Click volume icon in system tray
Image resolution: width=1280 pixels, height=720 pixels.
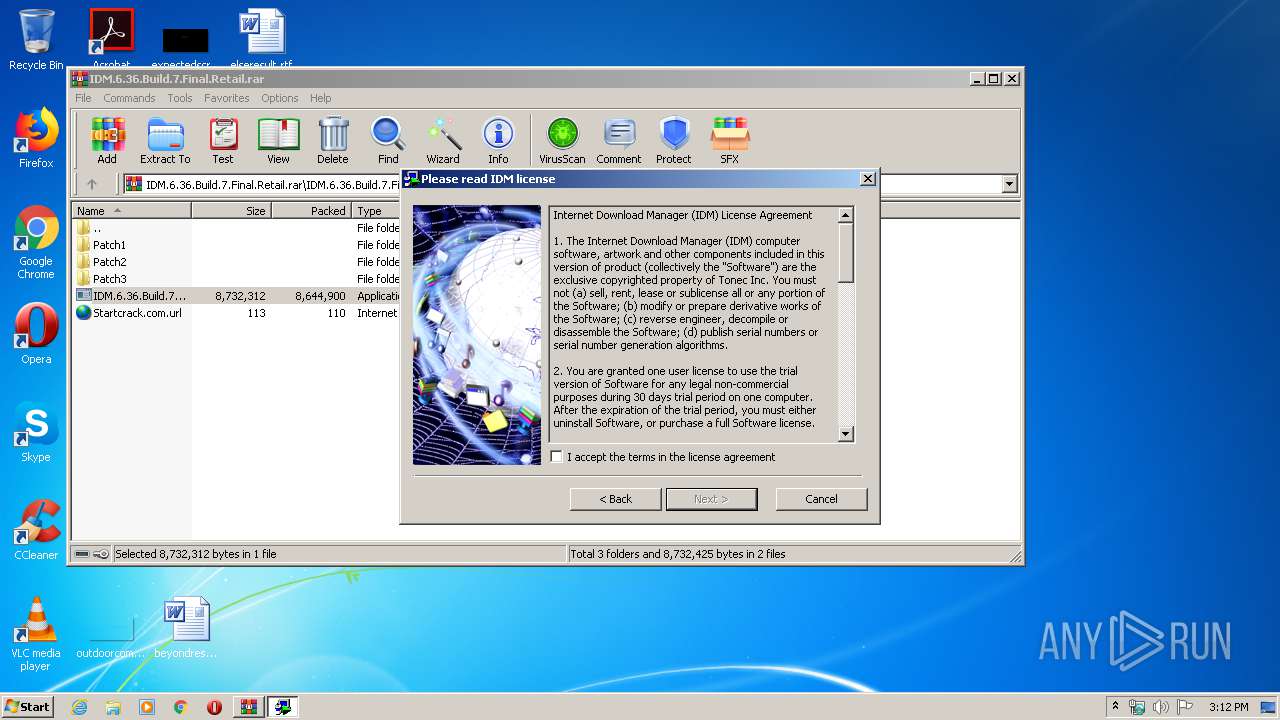[x=1161, y=707]
